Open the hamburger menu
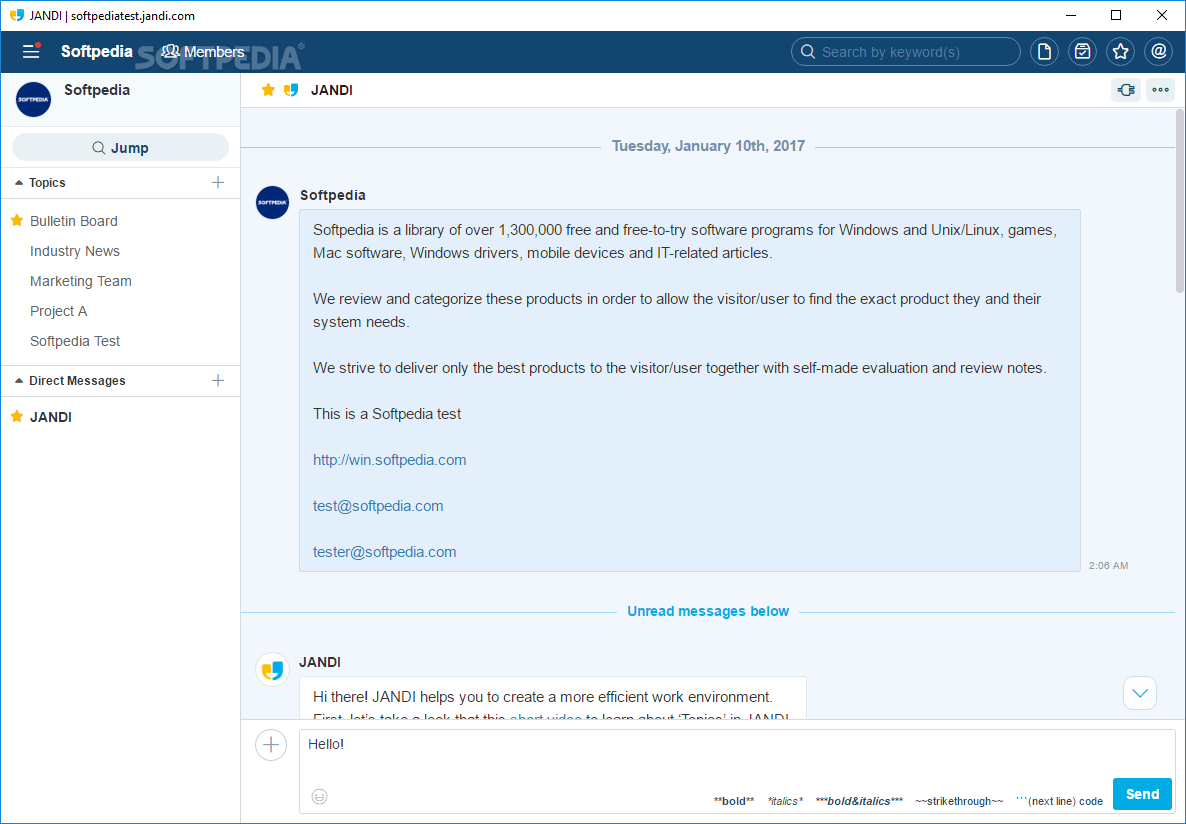Image resolution: width=1186 pixels, height=824 pixels. (x=31, y=51)
